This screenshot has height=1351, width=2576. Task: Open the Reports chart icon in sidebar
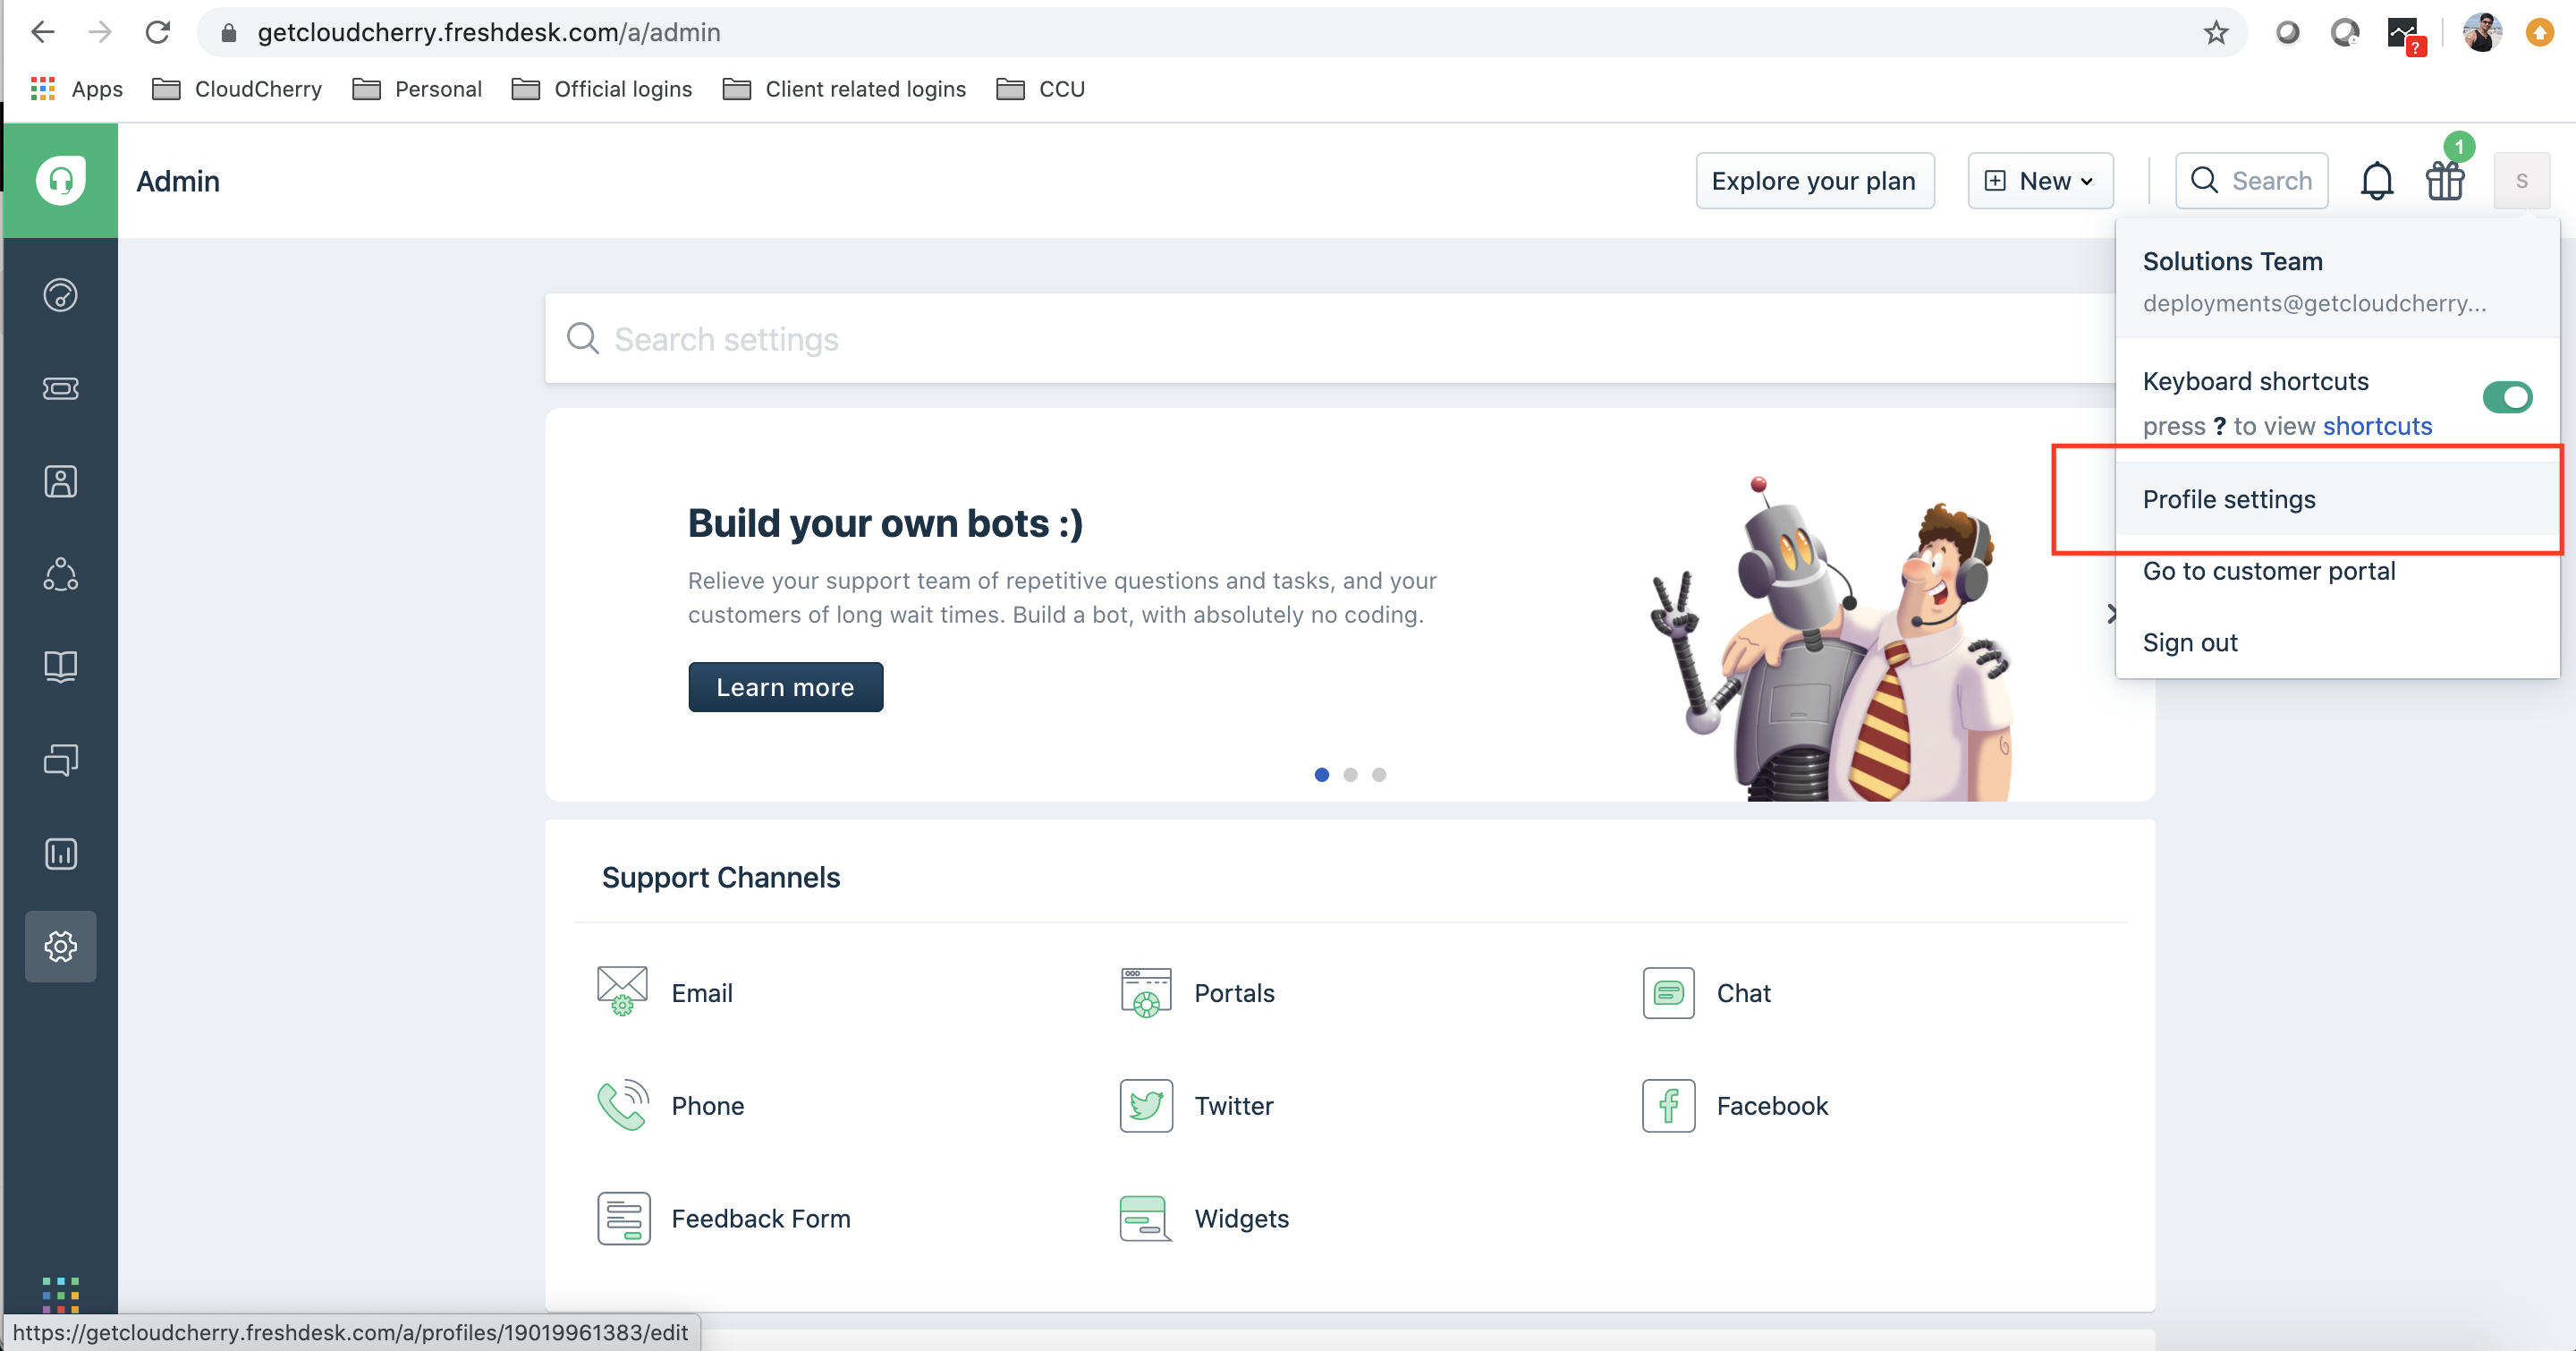(x=60, y=853)
